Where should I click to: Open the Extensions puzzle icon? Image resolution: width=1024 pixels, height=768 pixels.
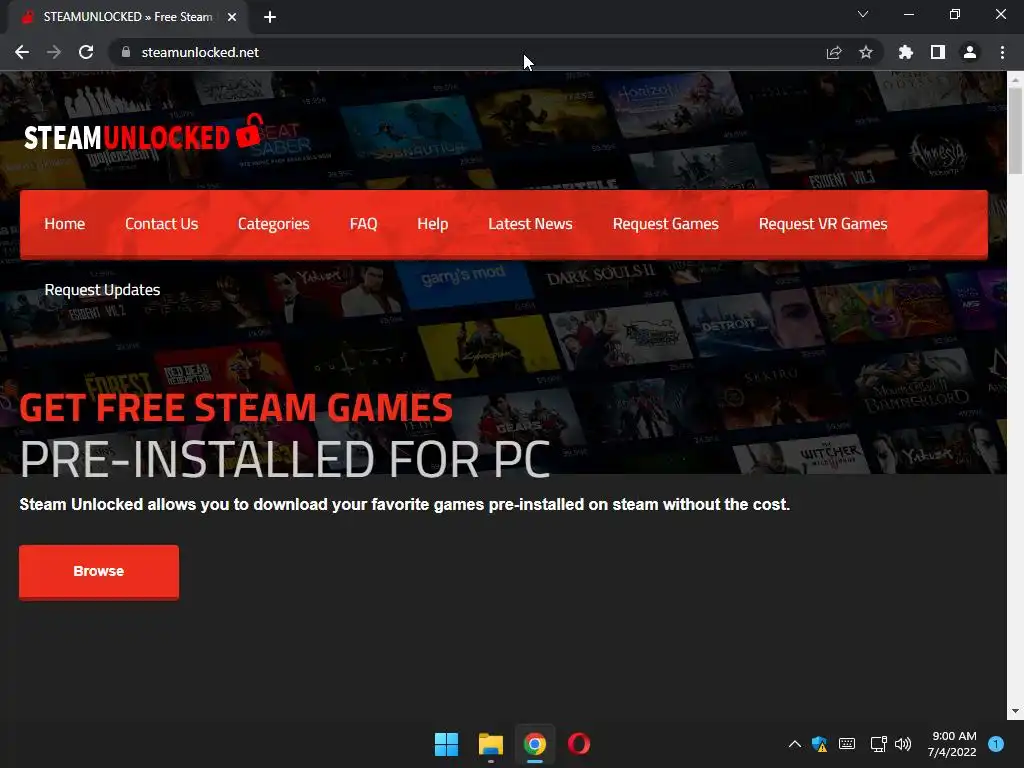point(906,52)
